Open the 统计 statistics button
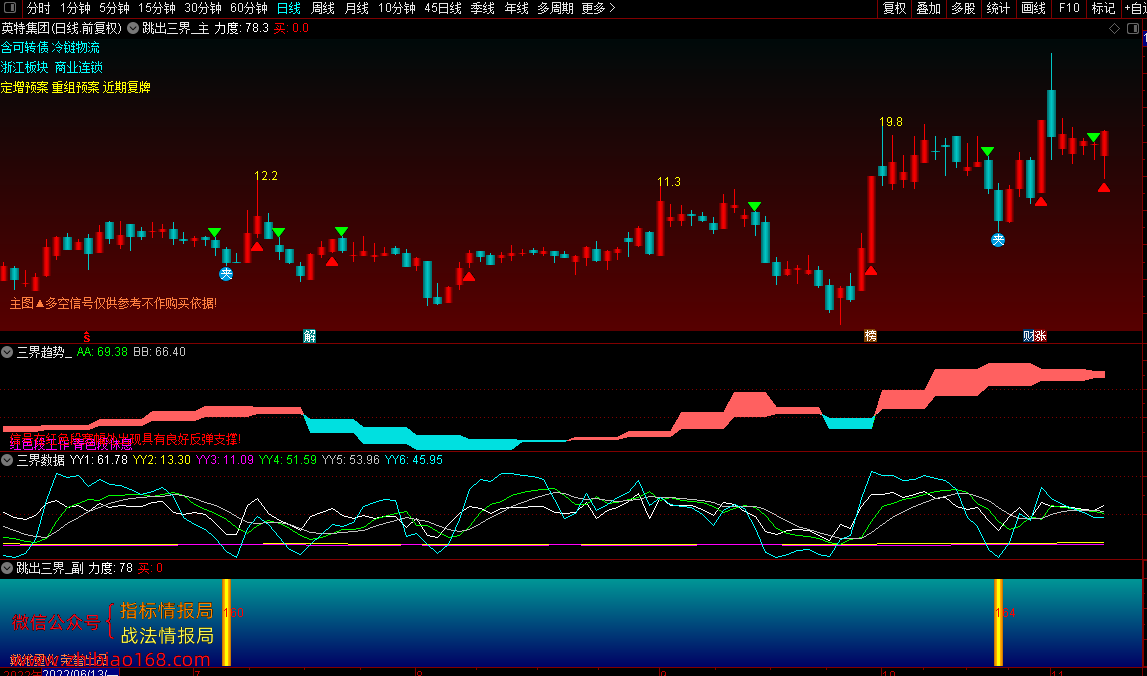1147x676 pixels. coord(998,8)
